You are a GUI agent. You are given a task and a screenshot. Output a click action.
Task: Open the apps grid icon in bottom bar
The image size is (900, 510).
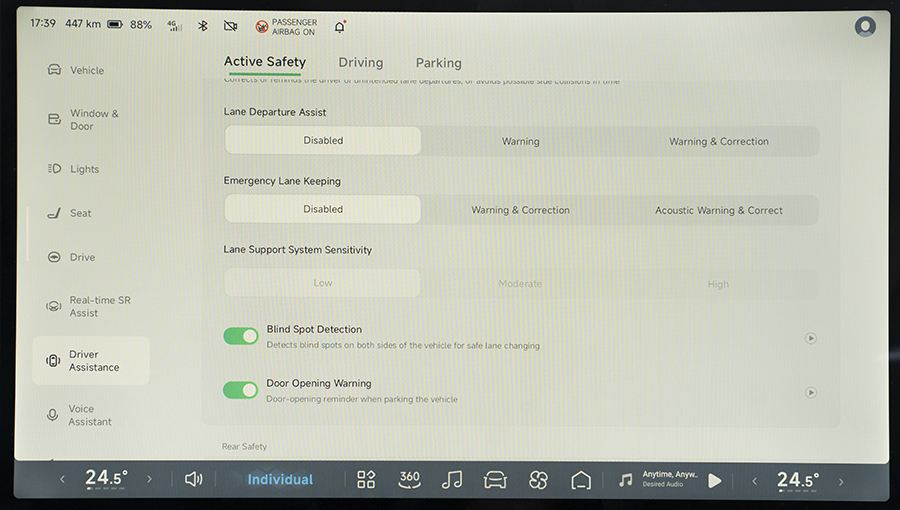coord(366,480)
